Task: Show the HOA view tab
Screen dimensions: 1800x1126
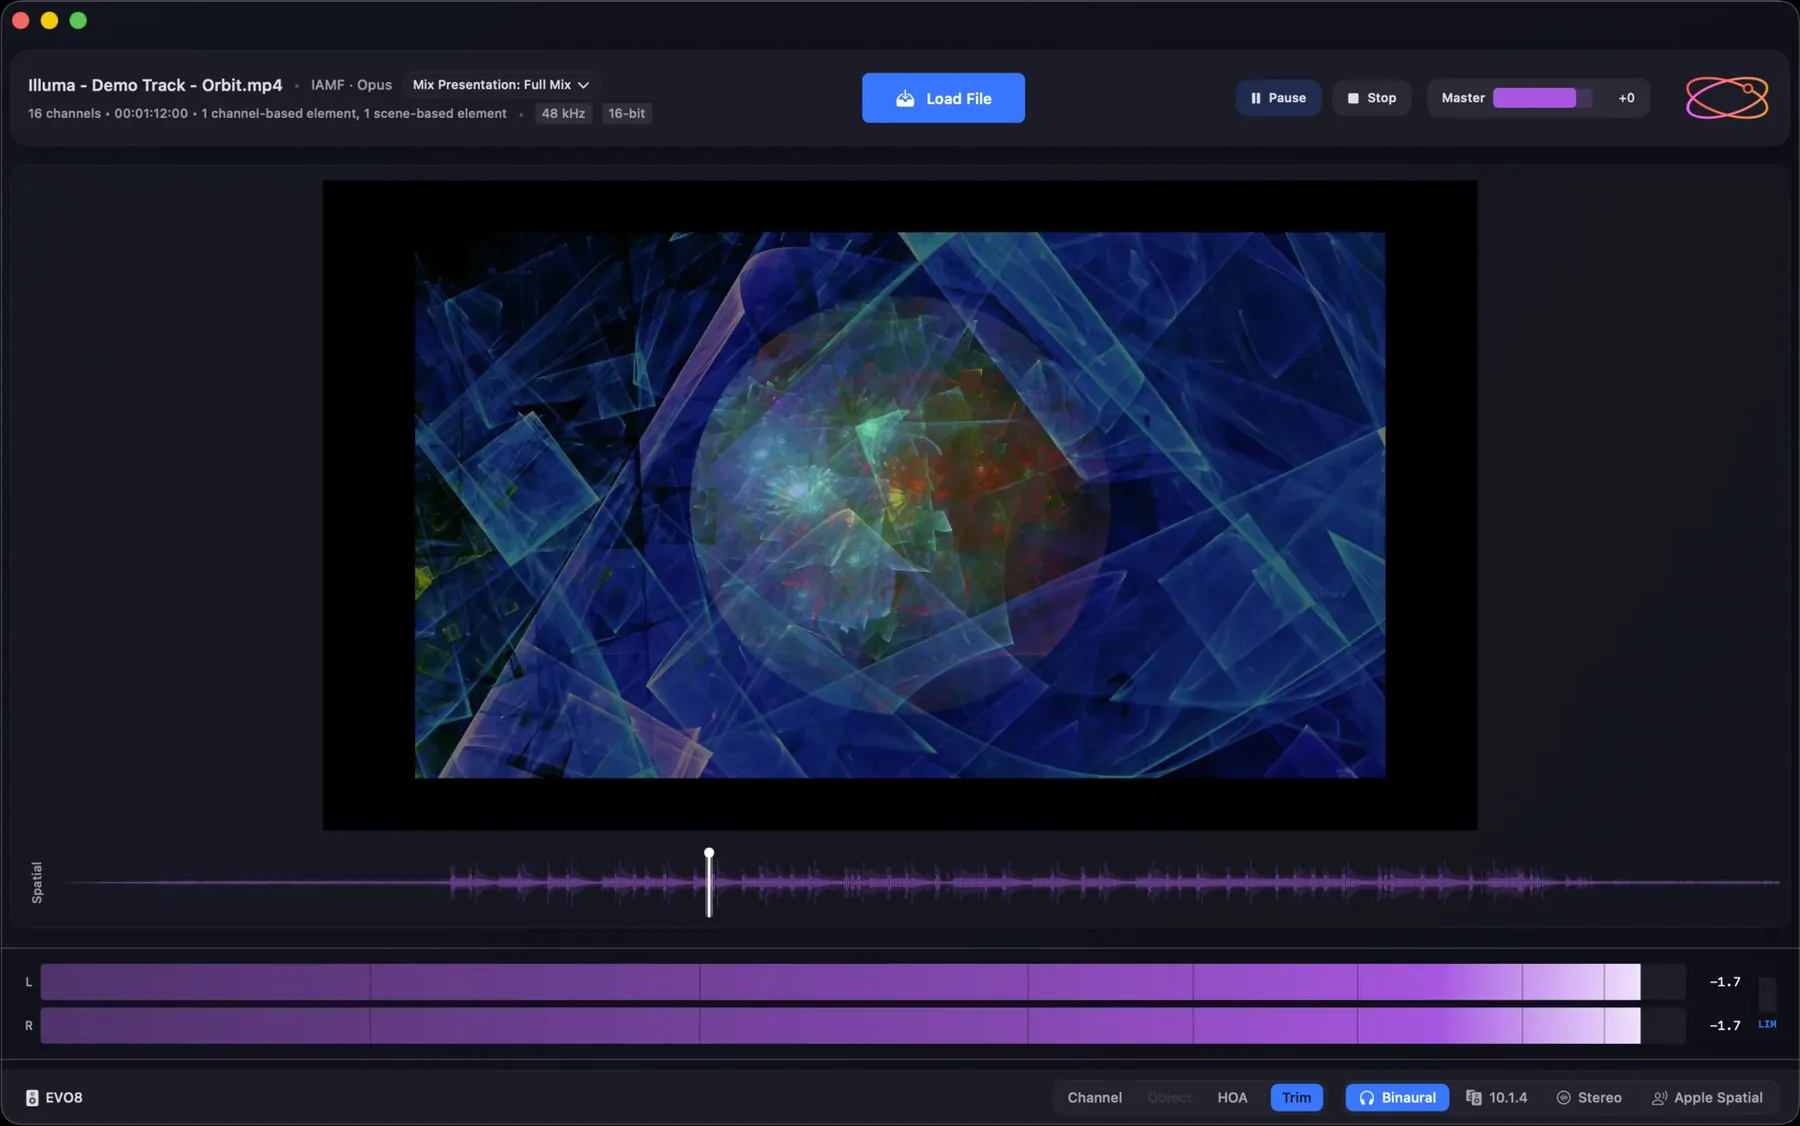Action: point(1232,1097)
